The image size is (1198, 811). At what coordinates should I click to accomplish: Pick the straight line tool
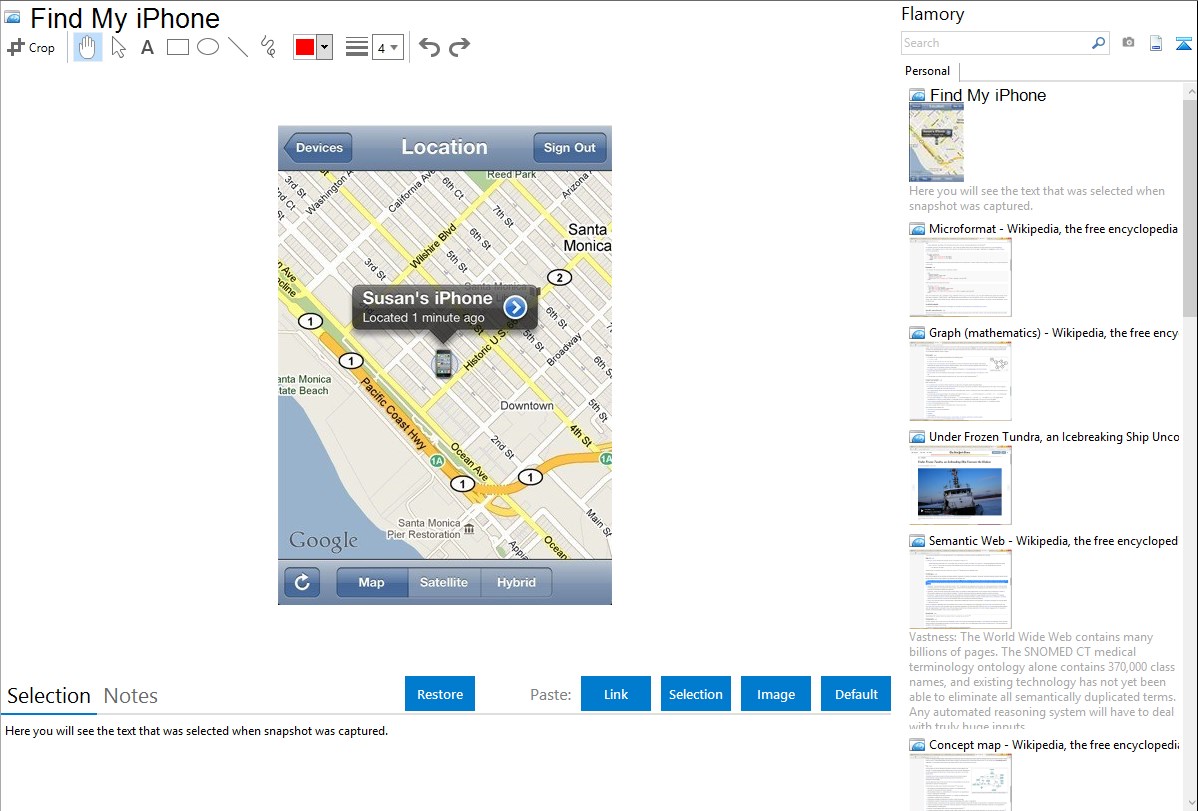coord(238,47)
